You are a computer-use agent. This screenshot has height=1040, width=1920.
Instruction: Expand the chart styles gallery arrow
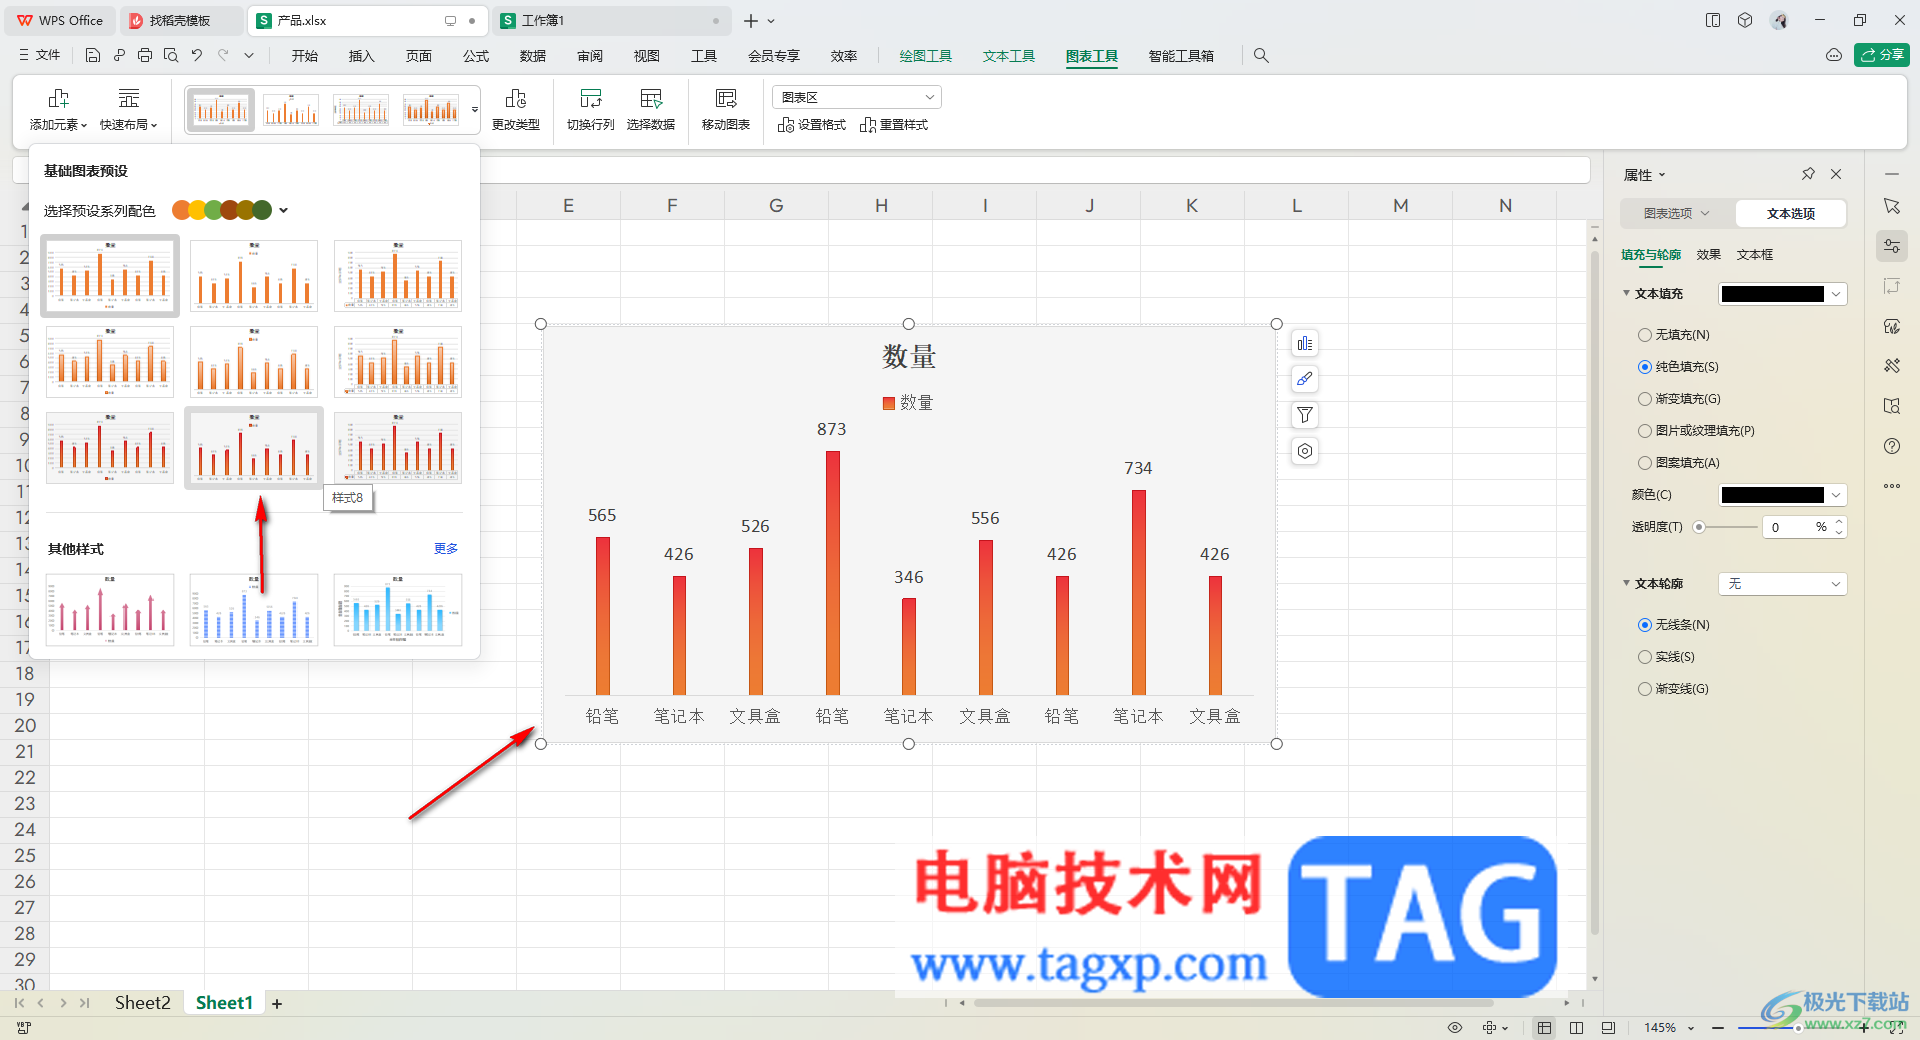(x=475, y=110)
